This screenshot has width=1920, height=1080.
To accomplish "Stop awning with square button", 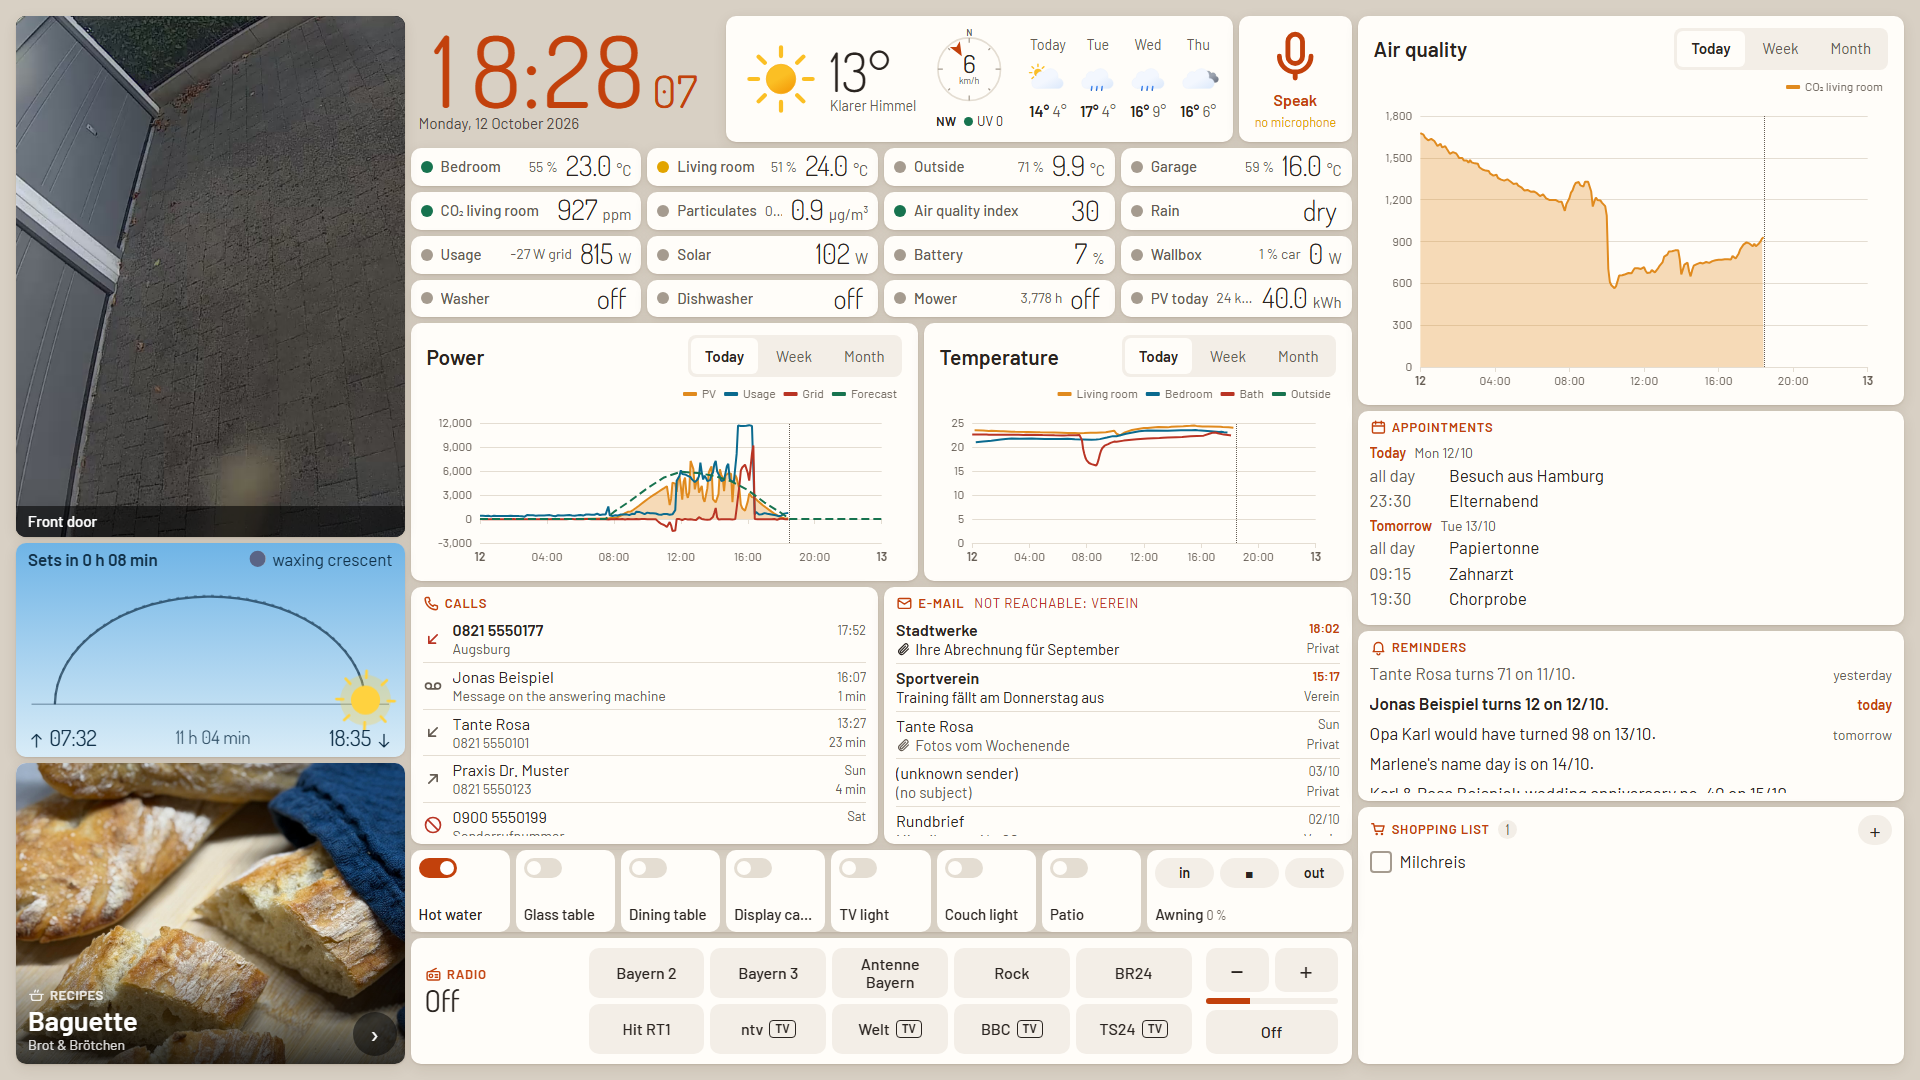I will click(1248, 873).
